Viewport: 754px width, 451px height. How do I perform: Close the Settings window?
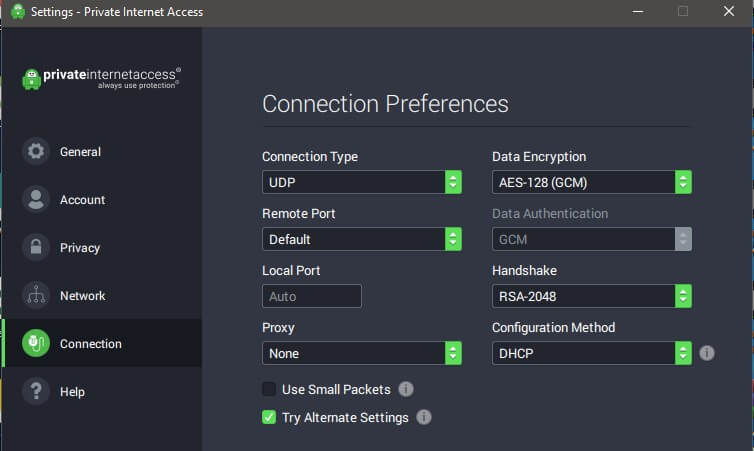tap(729, 11)
